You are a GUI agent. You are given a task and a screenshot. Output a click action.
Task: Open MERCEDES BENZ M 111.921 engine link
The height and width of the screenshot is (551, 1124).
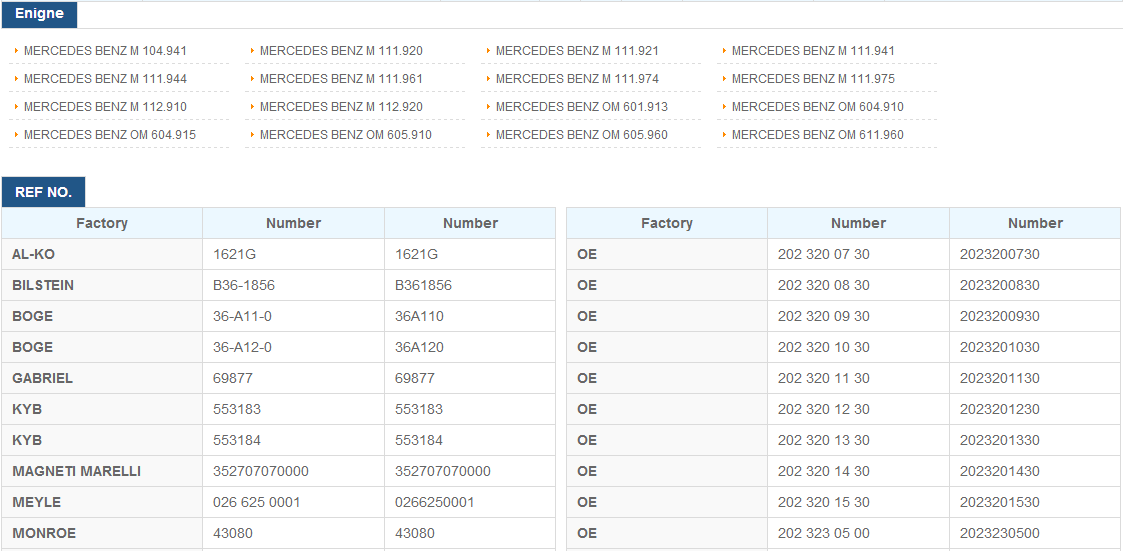point(577,51)
